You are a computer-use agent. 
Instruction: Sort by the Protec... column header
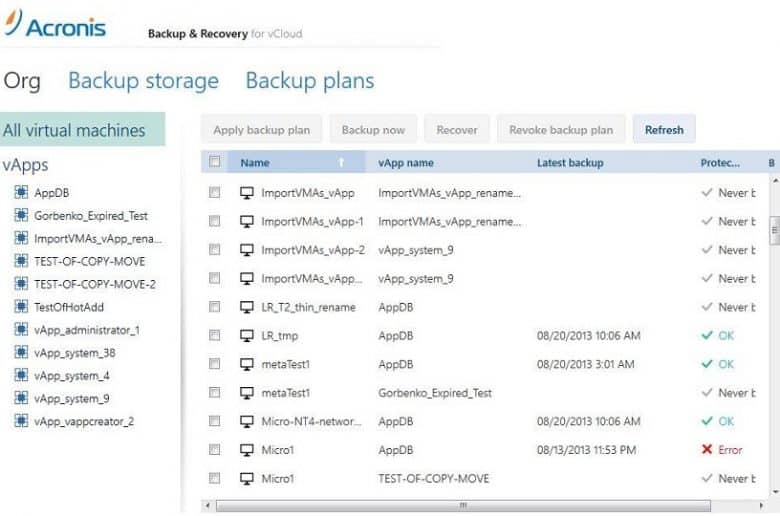pyautogui.click(x=720, y=163)
